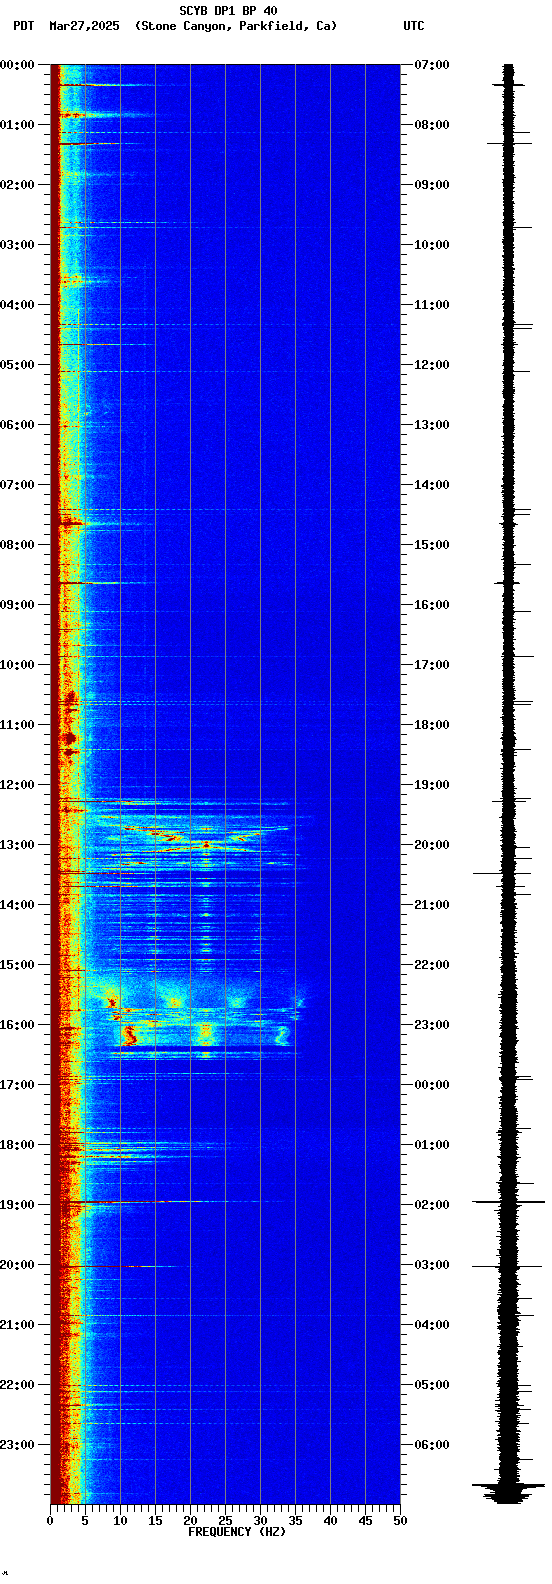Click the large waveform spike near 19:00 PDT
The height and width of the screenshot is (1584, 552).
509,1202
